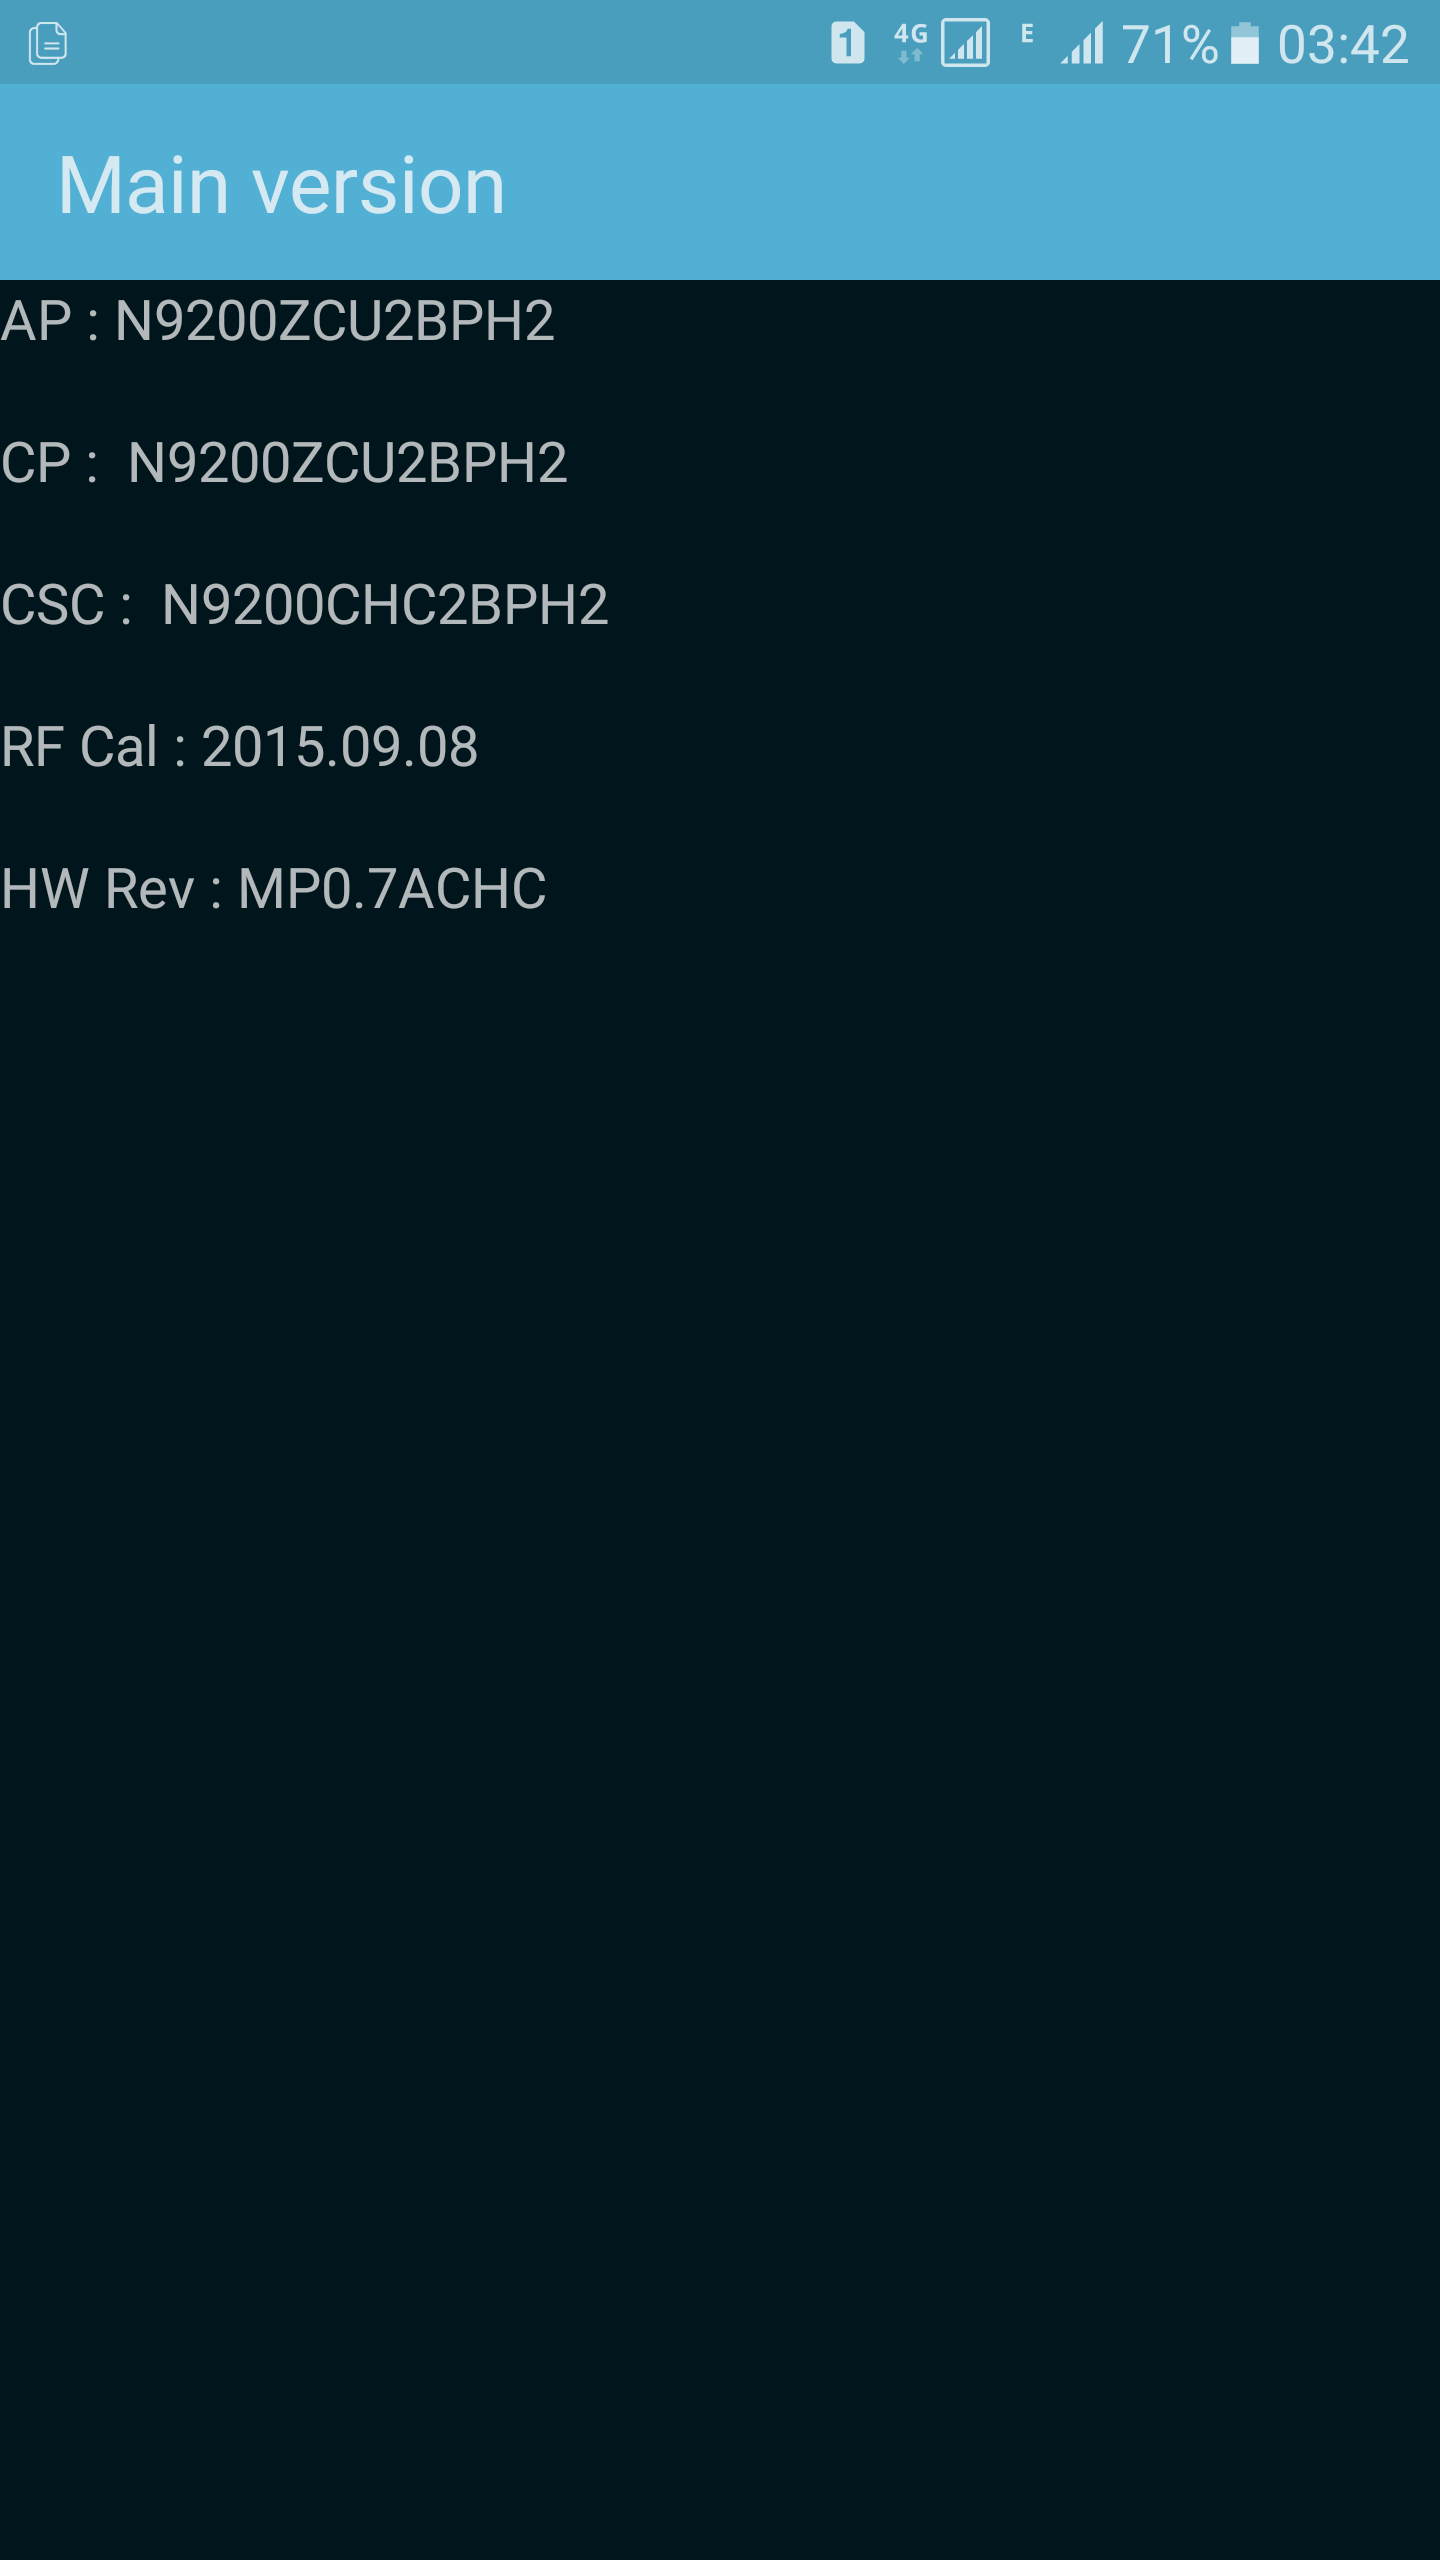This screenshot has height=2560, width=1440.
Task: Tap the SIM card 1 icon
Action: point(847,43)
